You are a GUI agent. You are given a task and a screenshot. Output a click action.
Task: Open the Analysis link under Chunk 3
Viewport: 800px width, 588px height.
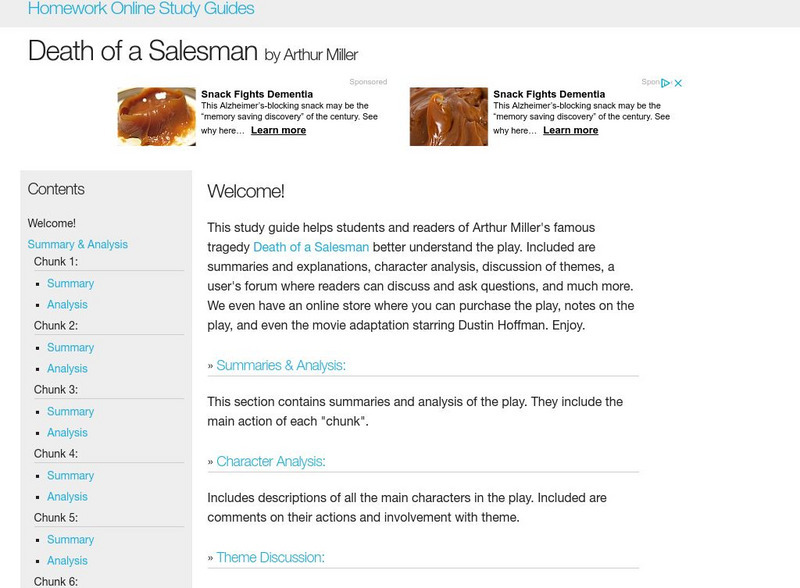point(68,433)
